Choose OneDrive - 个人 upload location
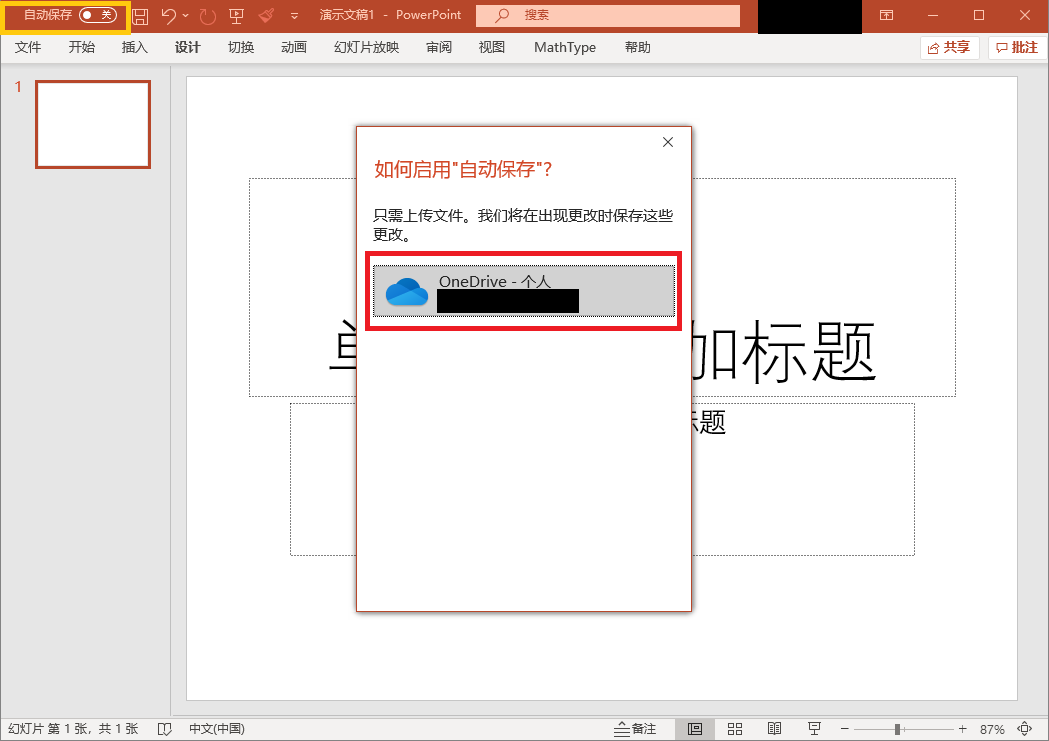Screen dimensions: 1049x741 (x=524, y=291)
